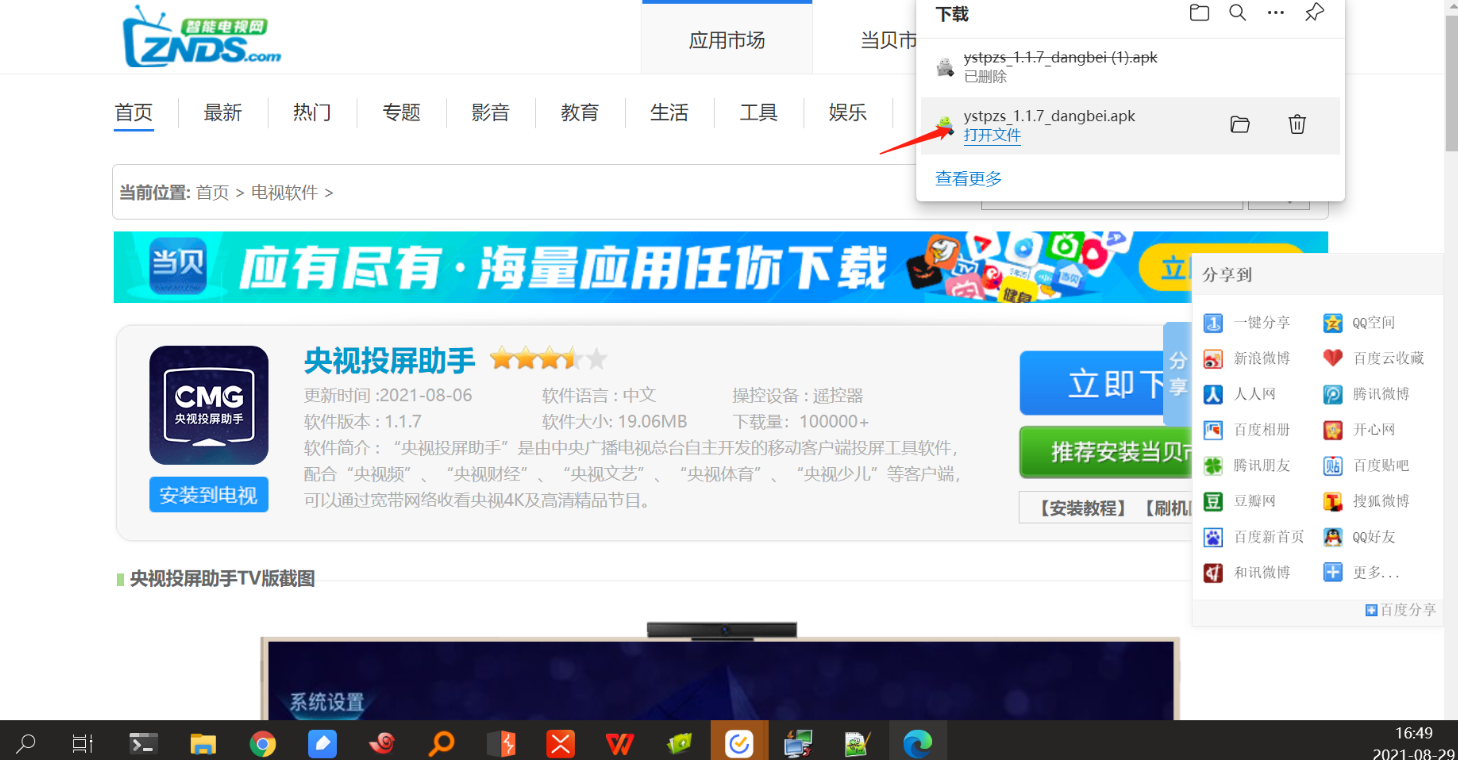Select the 娱乐 category

click(848, 113)
